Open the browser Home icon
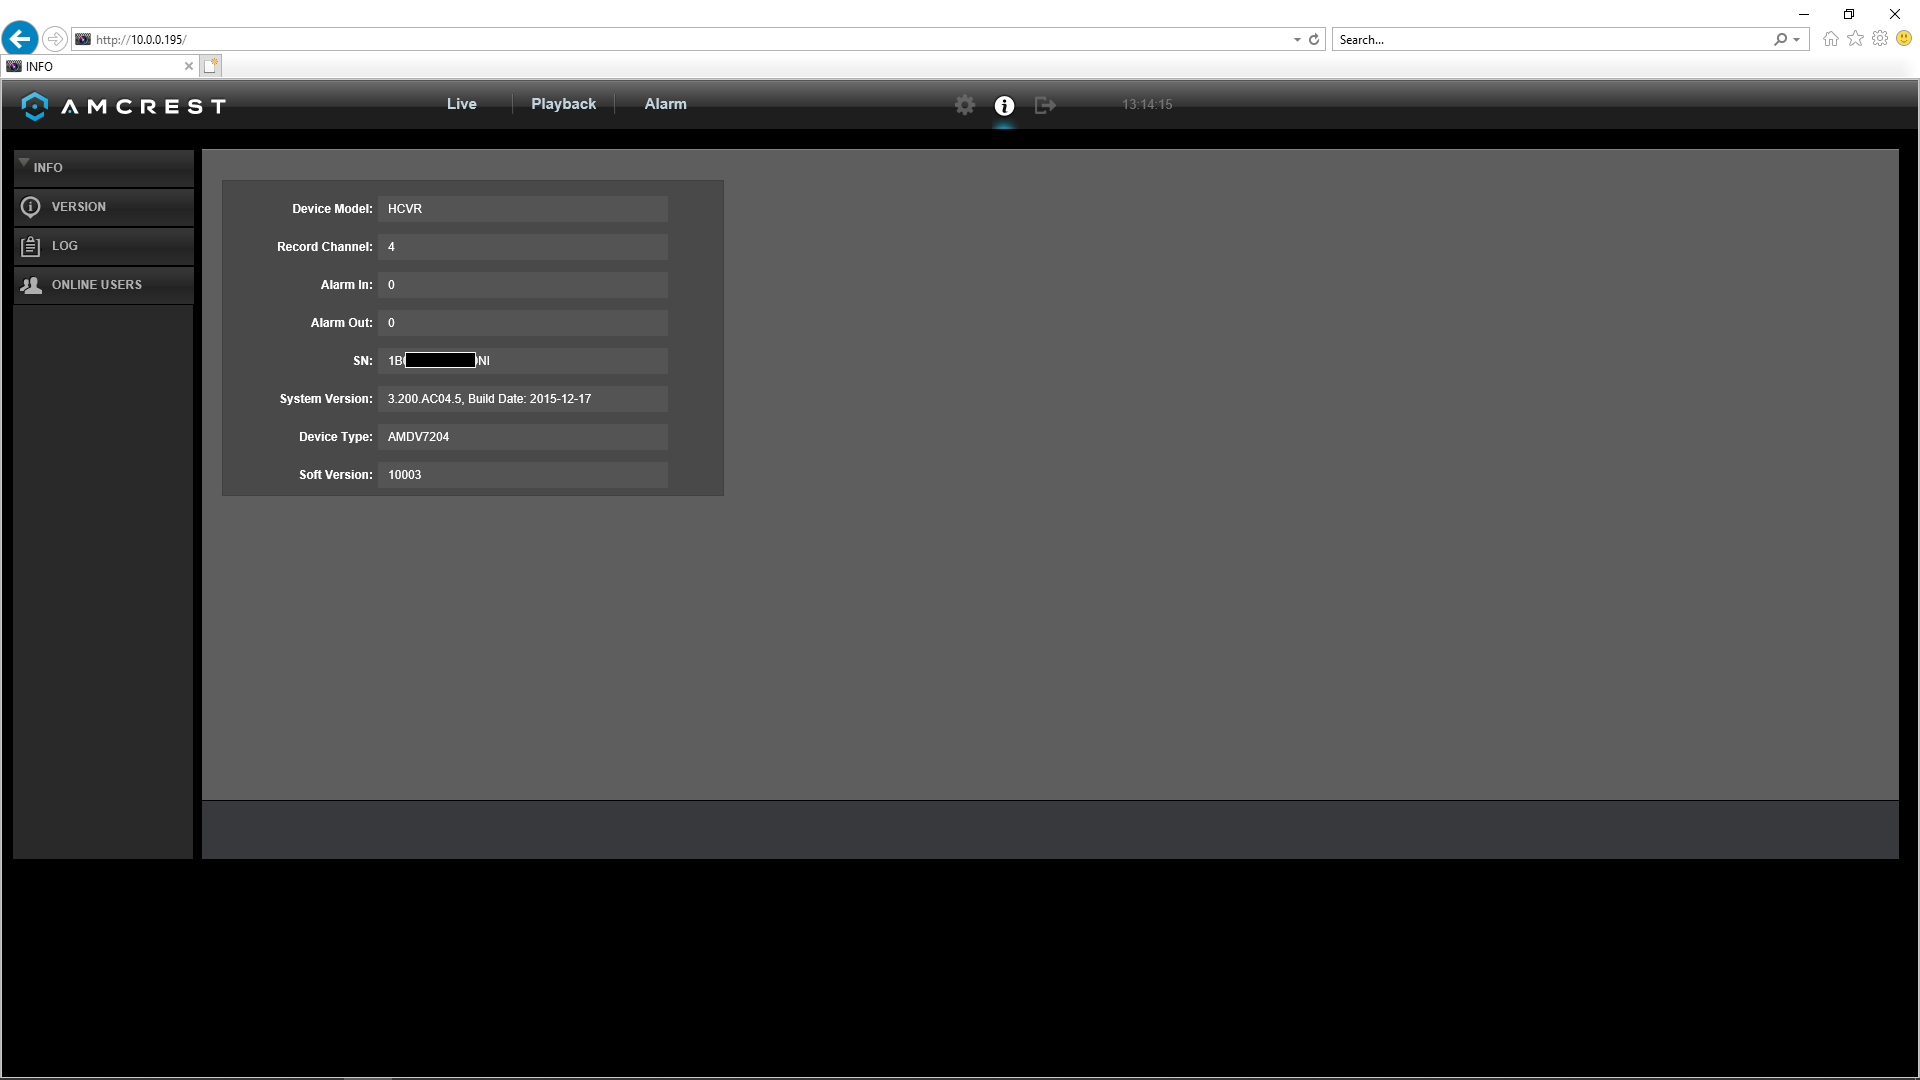 [x=1831, y=39]
